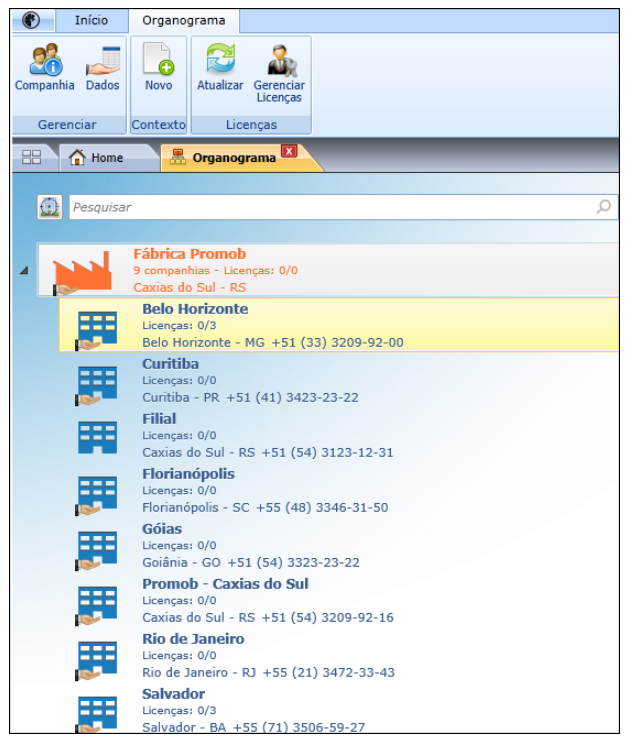Screen dimensions: 642x742
Task: Close the Organograma tab with red X
Action: pos(289,151)
